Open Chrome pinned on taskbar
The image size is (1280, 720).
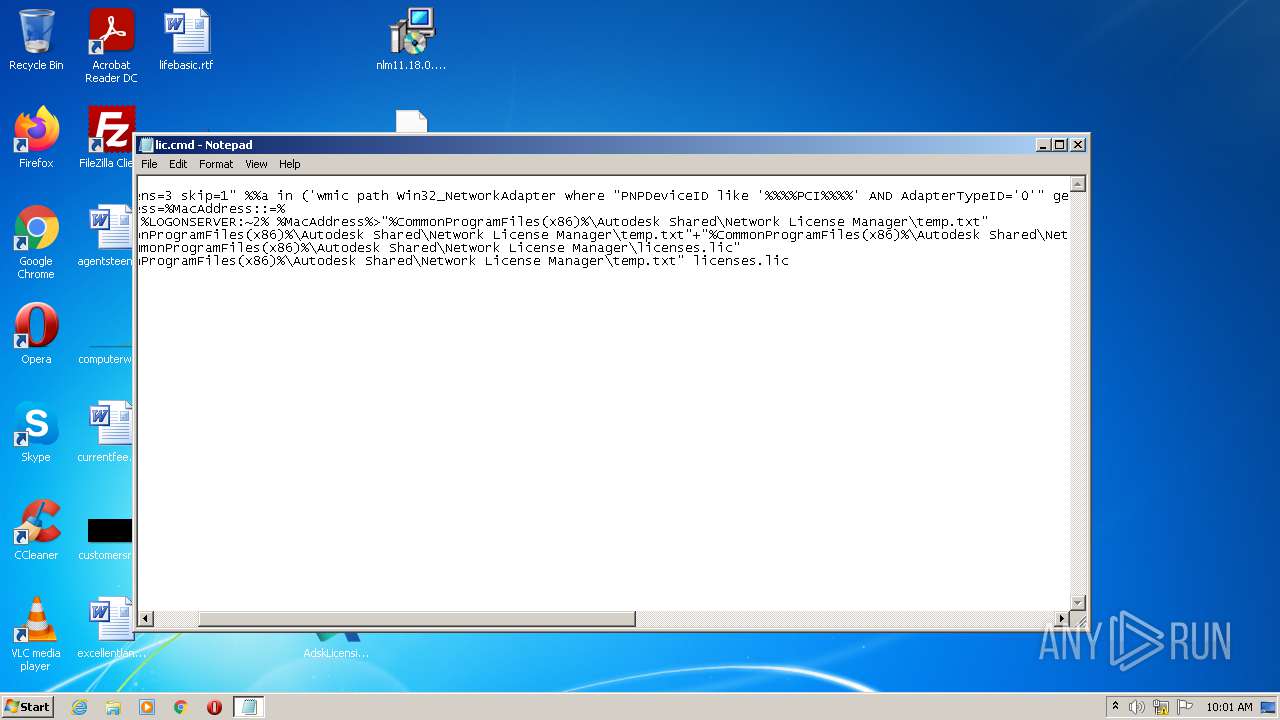pos(181,707)
